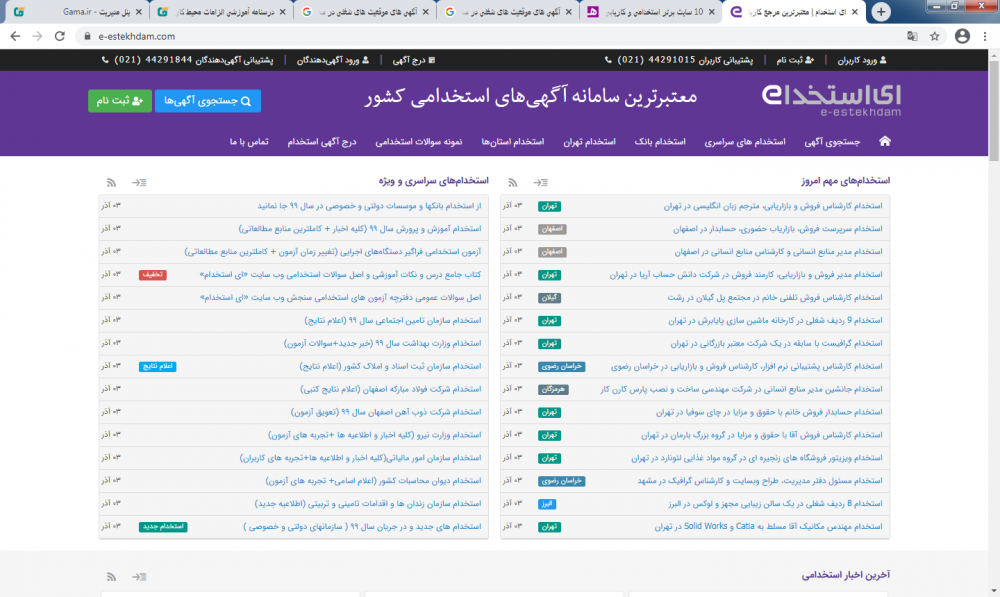Click red تخفیف badge on کتاب جامع row

[152, 275]
